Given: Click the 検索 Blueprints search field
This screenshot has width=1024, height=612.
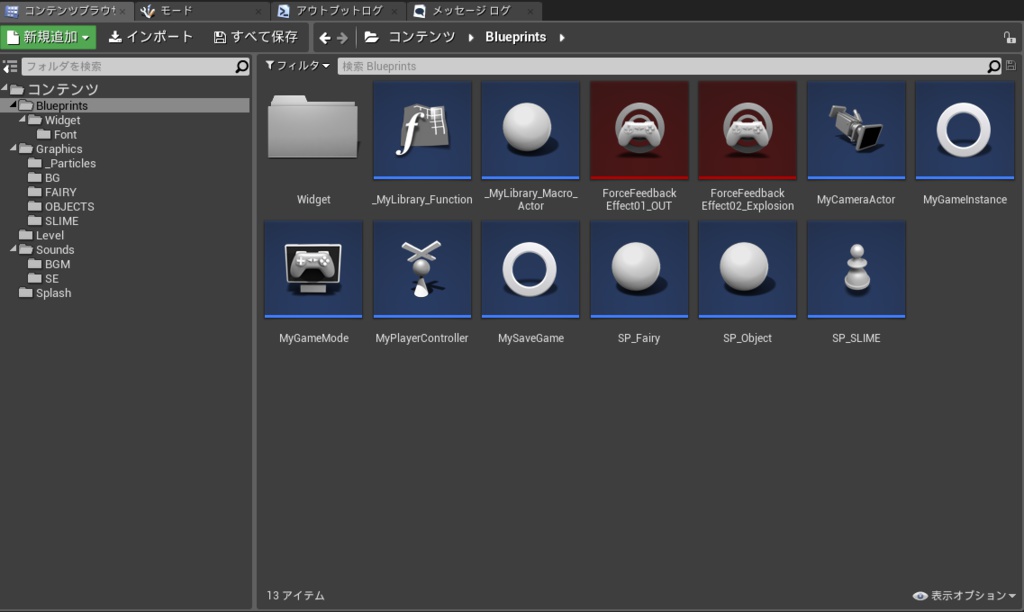Looking at the screenshot, I should tap(660, 67).
